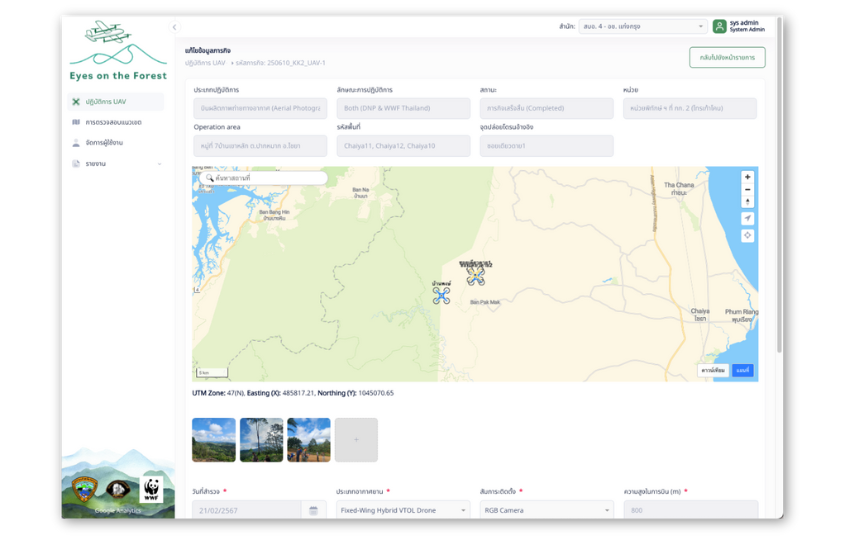The width and height of the screenshot is (850, 540).
Task: Switch map to satellite view
Action: click(713, 370)
